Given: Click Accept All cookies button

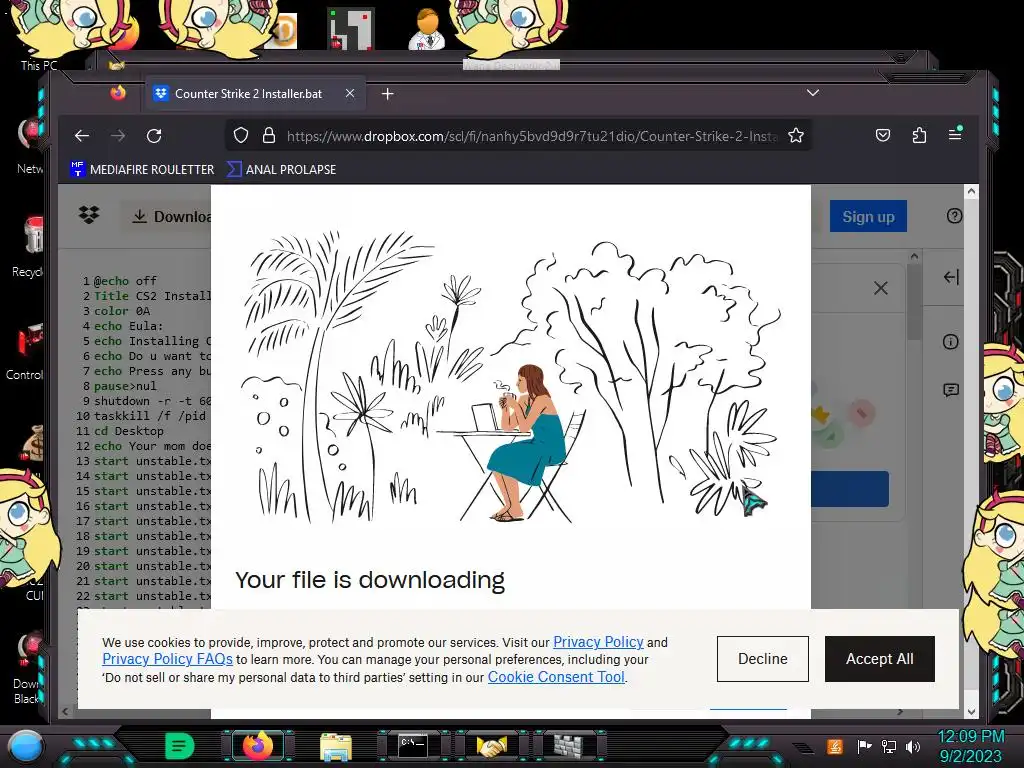Looking at the screenshot, I should tap(880, 659).
